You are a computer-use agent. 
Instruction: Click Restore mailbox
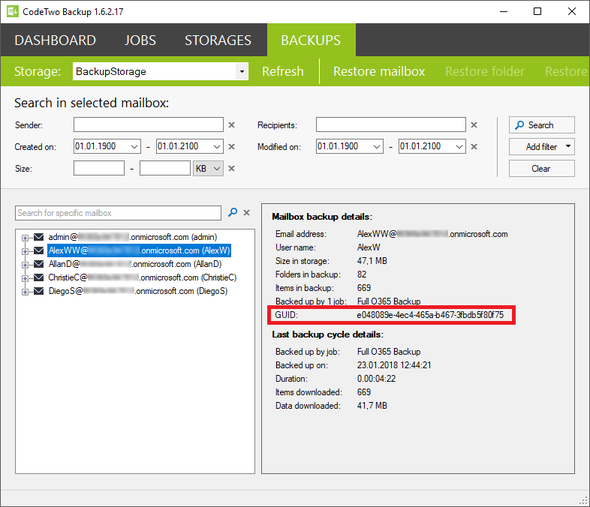click(x=379, y=72)
